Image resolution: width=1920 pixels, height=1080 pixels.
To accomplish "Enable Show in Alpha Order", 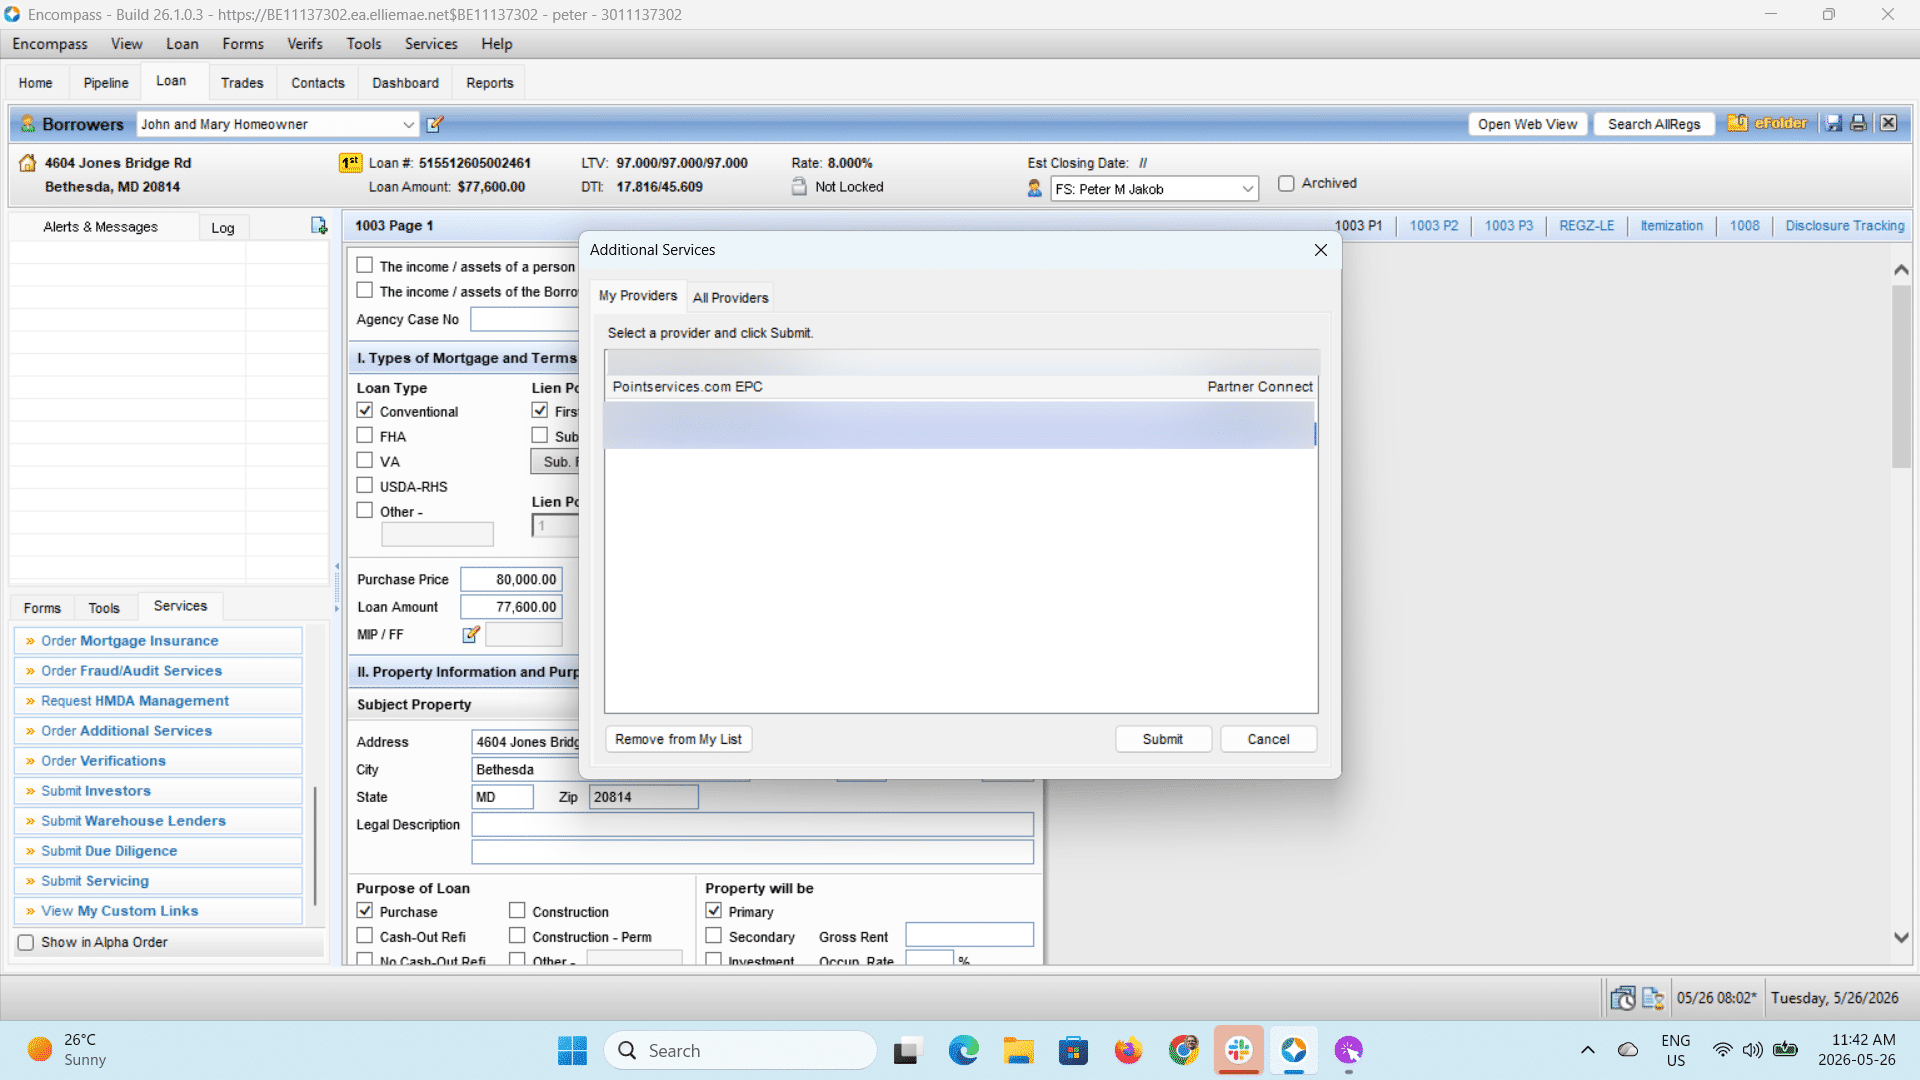I will 26,942.
